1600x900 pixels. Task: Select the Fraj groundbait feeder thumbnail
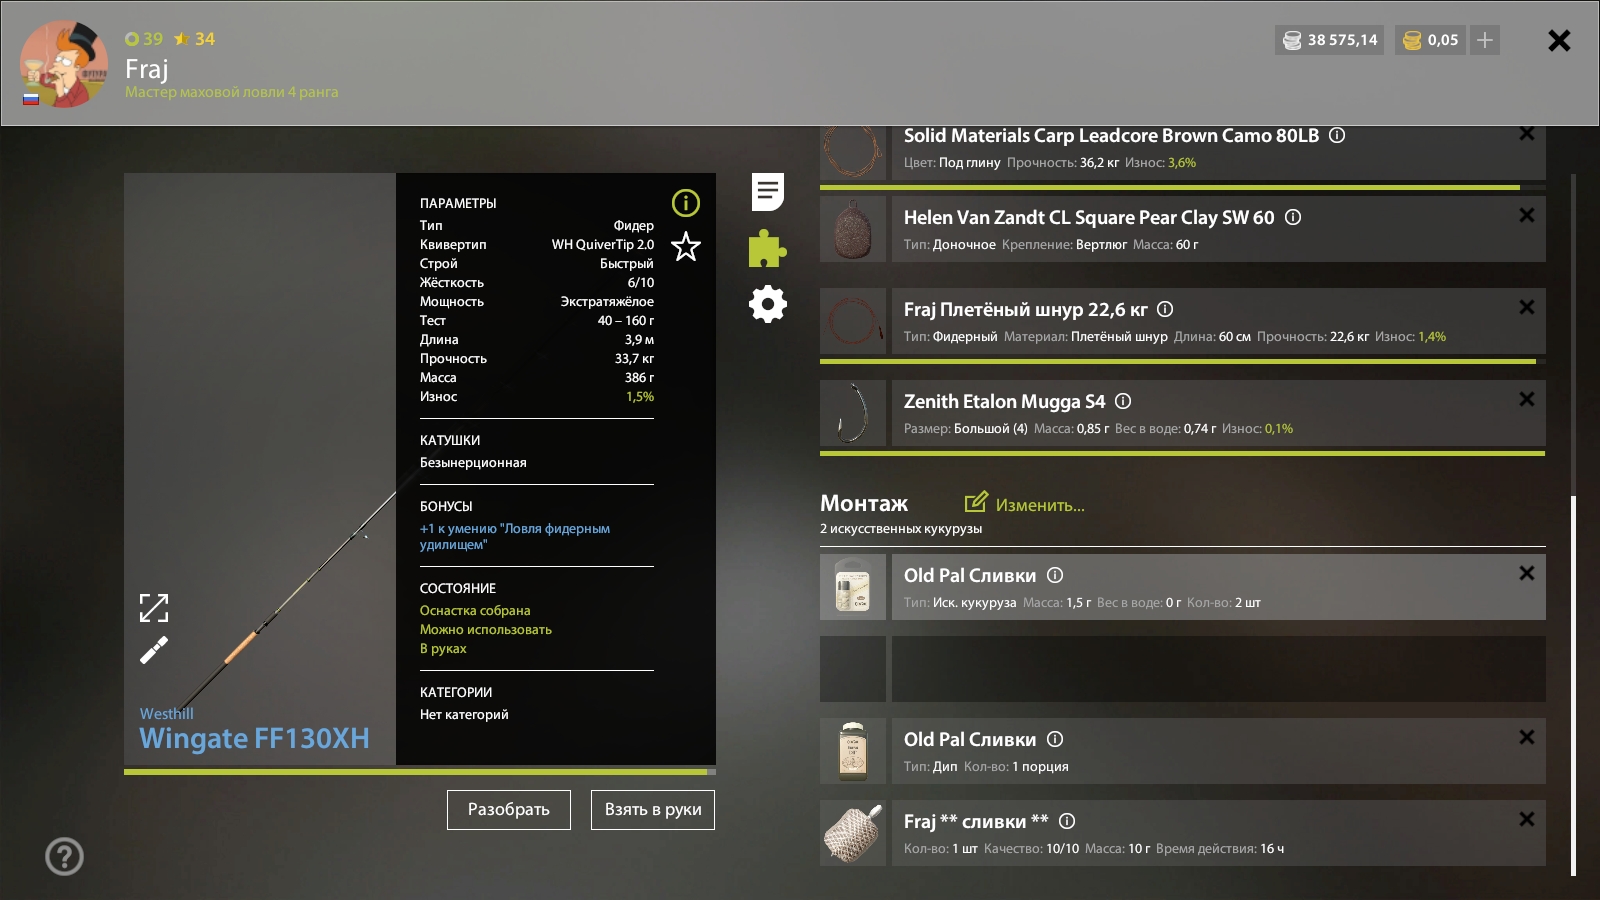click(x=853, y=833)
